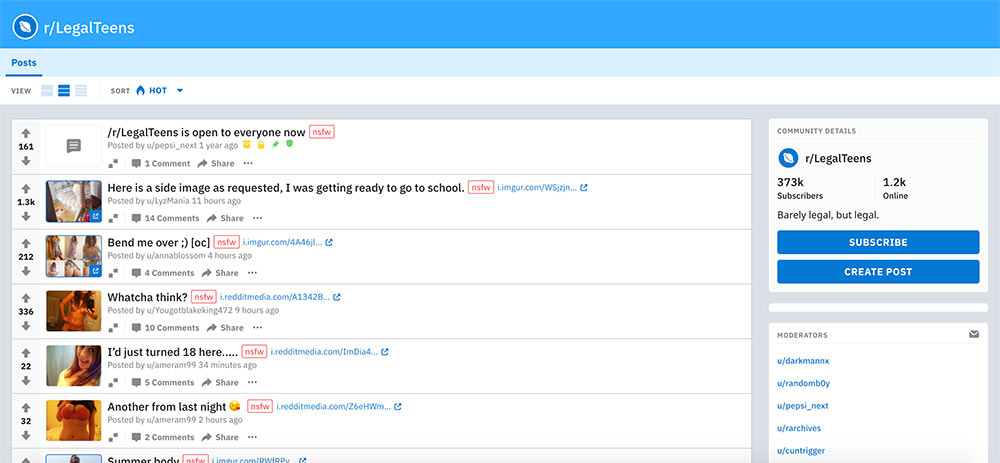Click the text-post thumbnail on the pinned post
Image resolution: width=1000 pixels, height=463 pixels.
pyautogui.click(x=73, y=146)
